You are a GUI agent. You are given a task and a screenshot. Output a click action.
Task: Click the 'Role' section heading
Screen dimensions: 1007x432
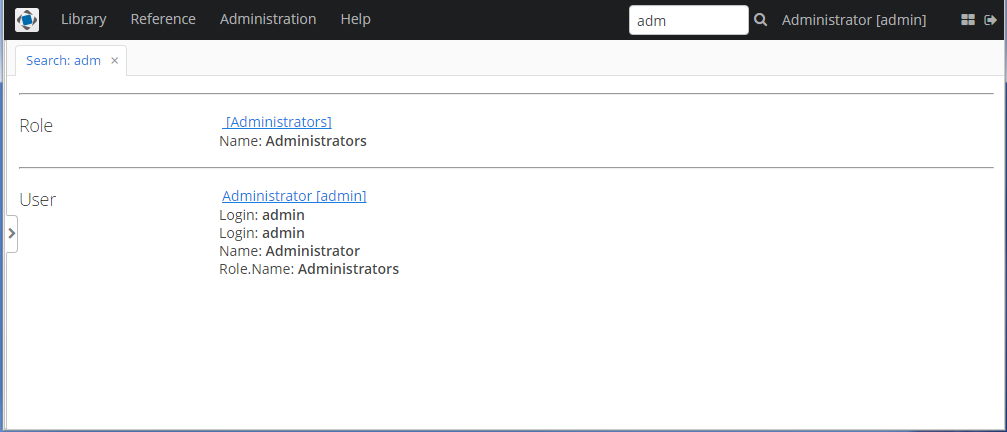[36, 126]
